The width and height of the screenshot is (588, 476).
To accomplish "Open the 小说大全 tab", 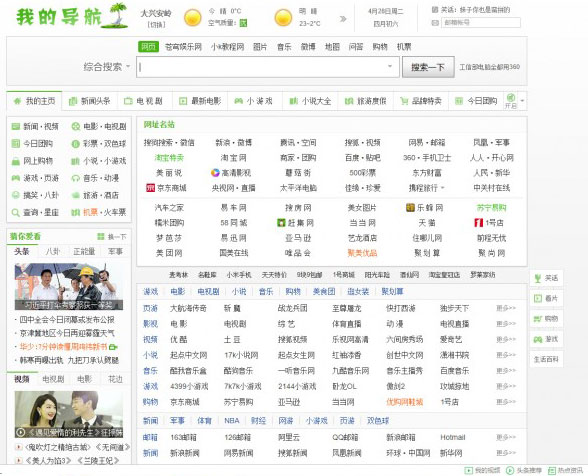I will pos(310,101).
